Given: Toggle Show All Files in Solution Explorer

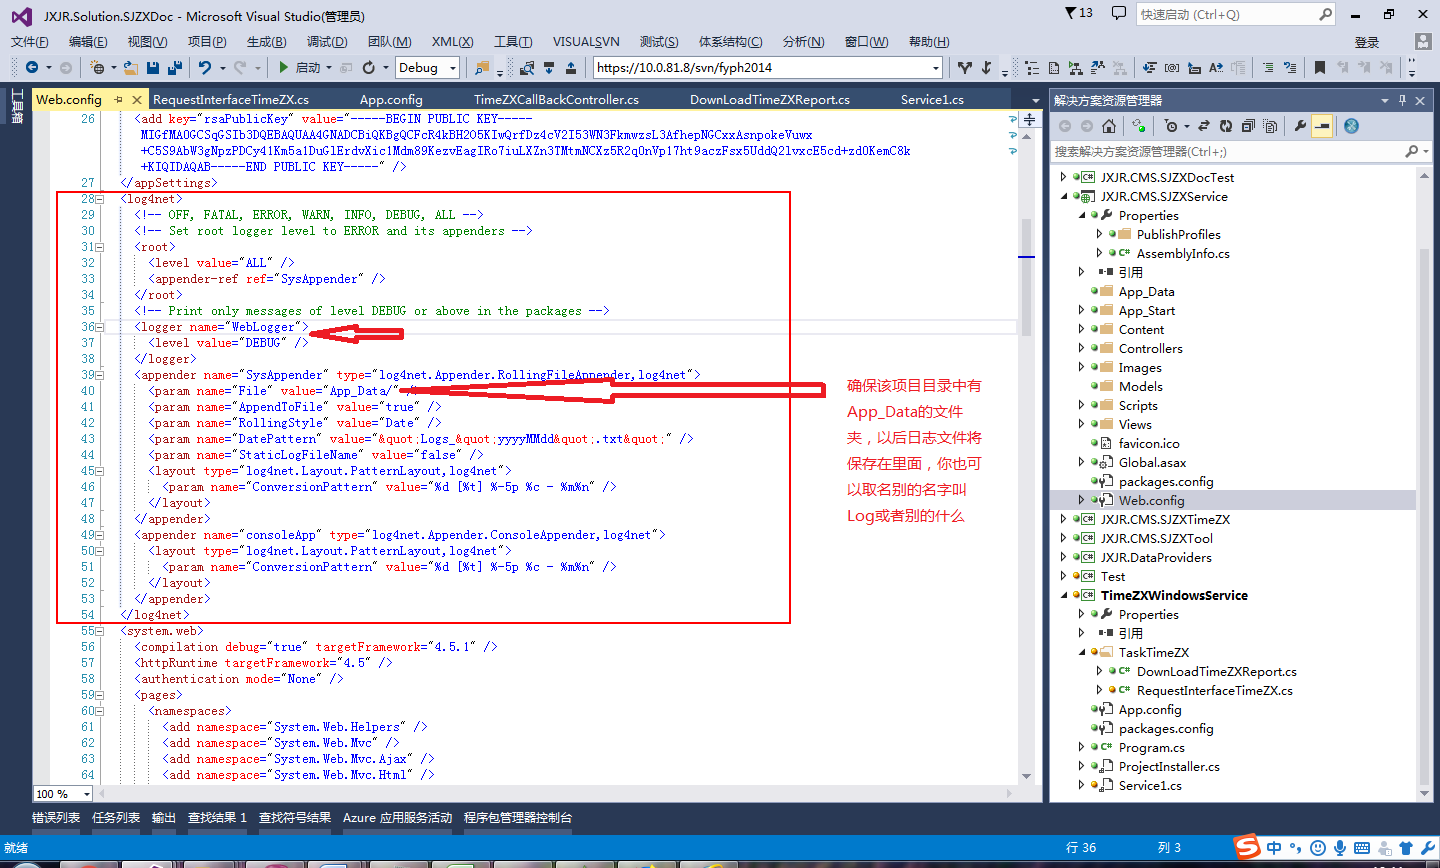Looking at the screenshot, I should [x=1270, y=127].
